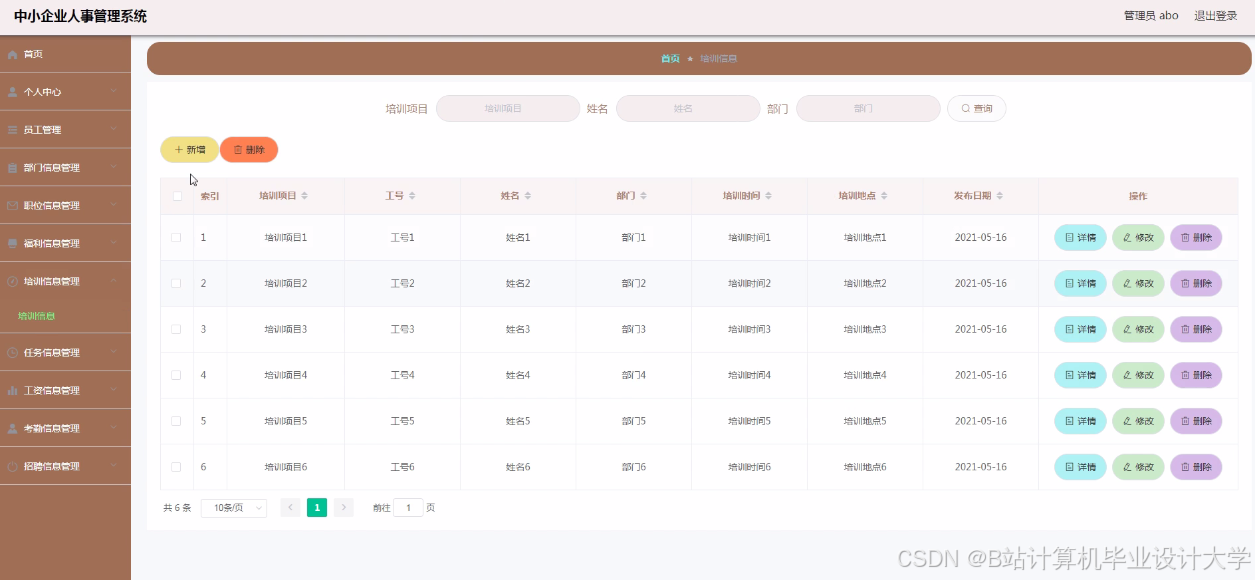Open 考勤信息管理 menu
The height and width of the screenshot is (580, 1255).
[x=65, y=429]
